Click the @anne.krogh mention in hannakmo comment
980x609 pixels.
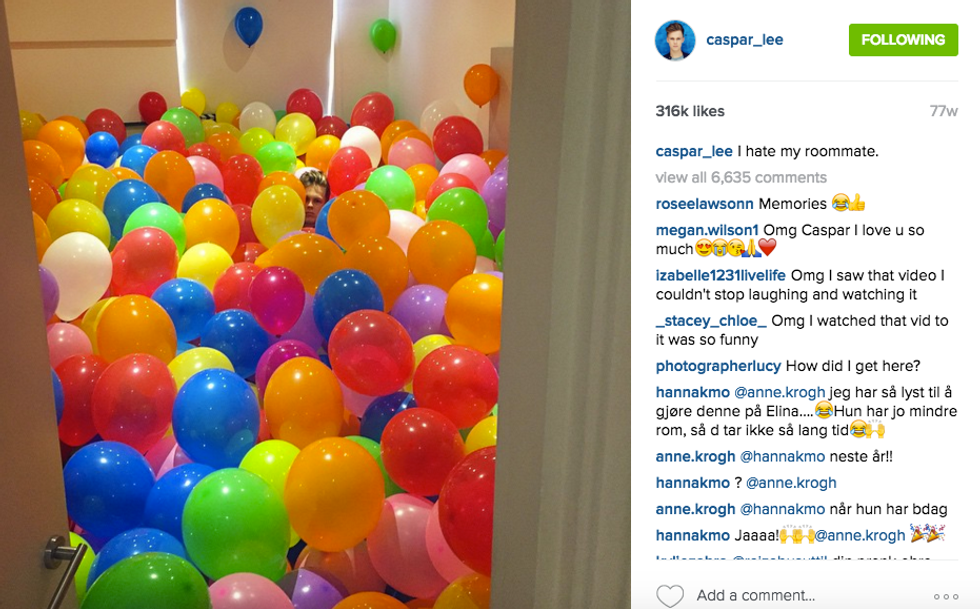(x=779, y=393)
